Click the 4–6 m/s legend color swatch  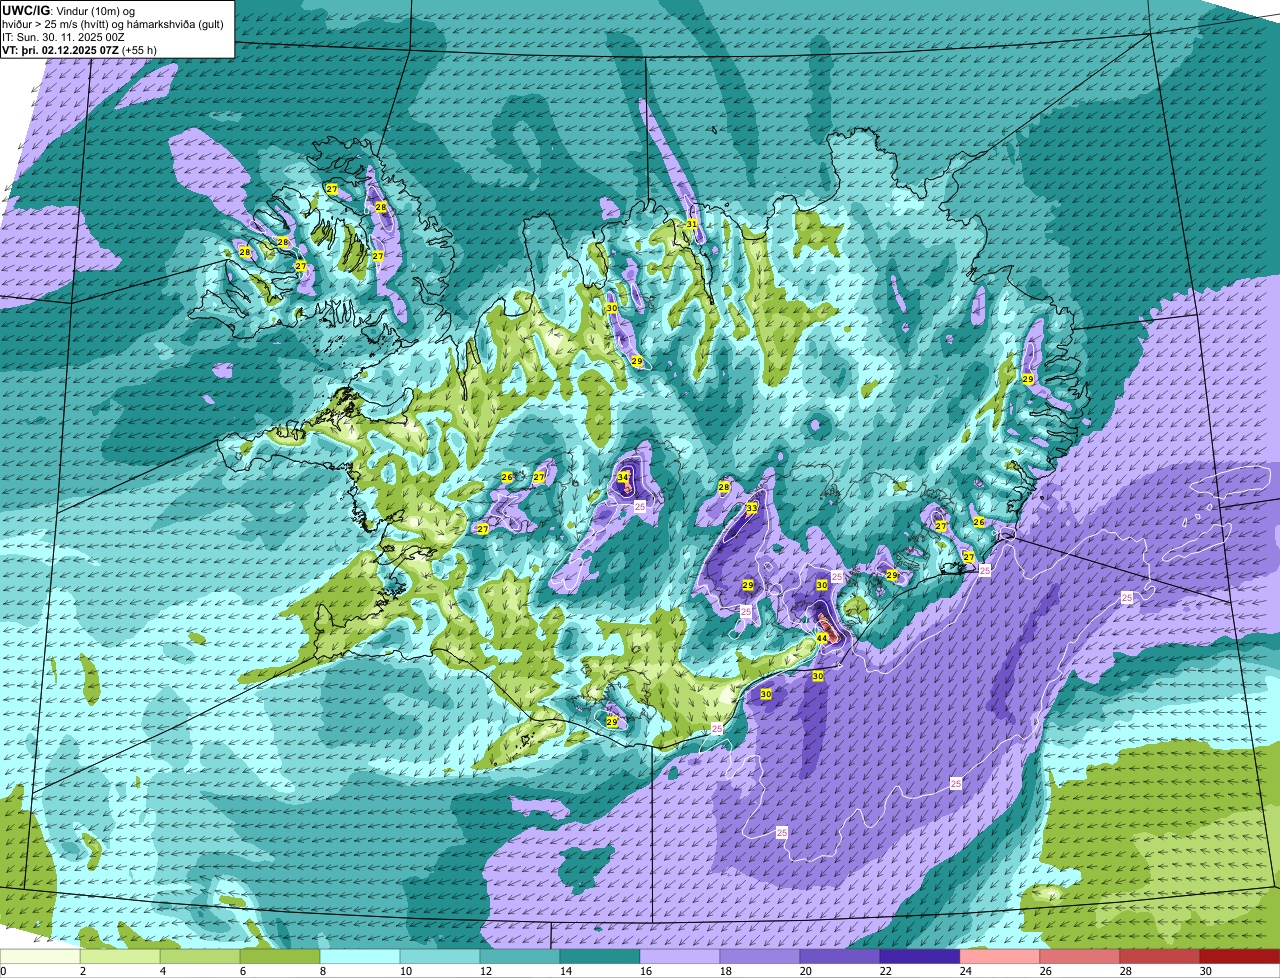(x=200, y=956)
